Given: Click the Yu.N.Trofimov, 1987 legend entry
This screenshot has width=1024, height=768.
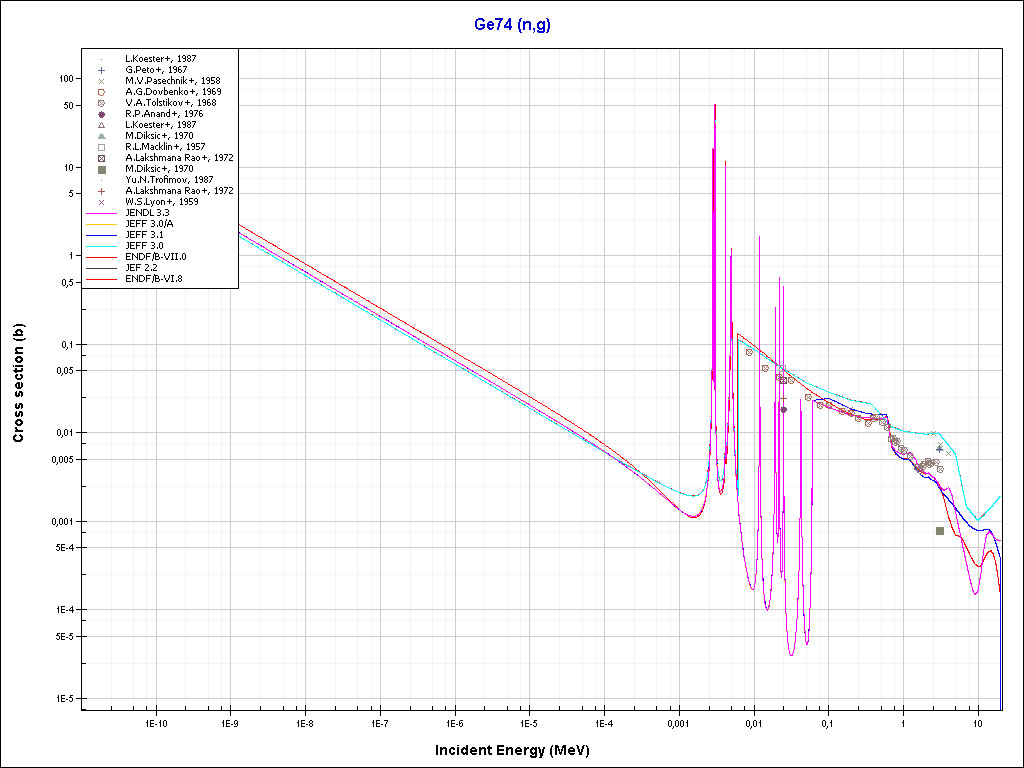Looking at the screenshot, I should point(169,180).
